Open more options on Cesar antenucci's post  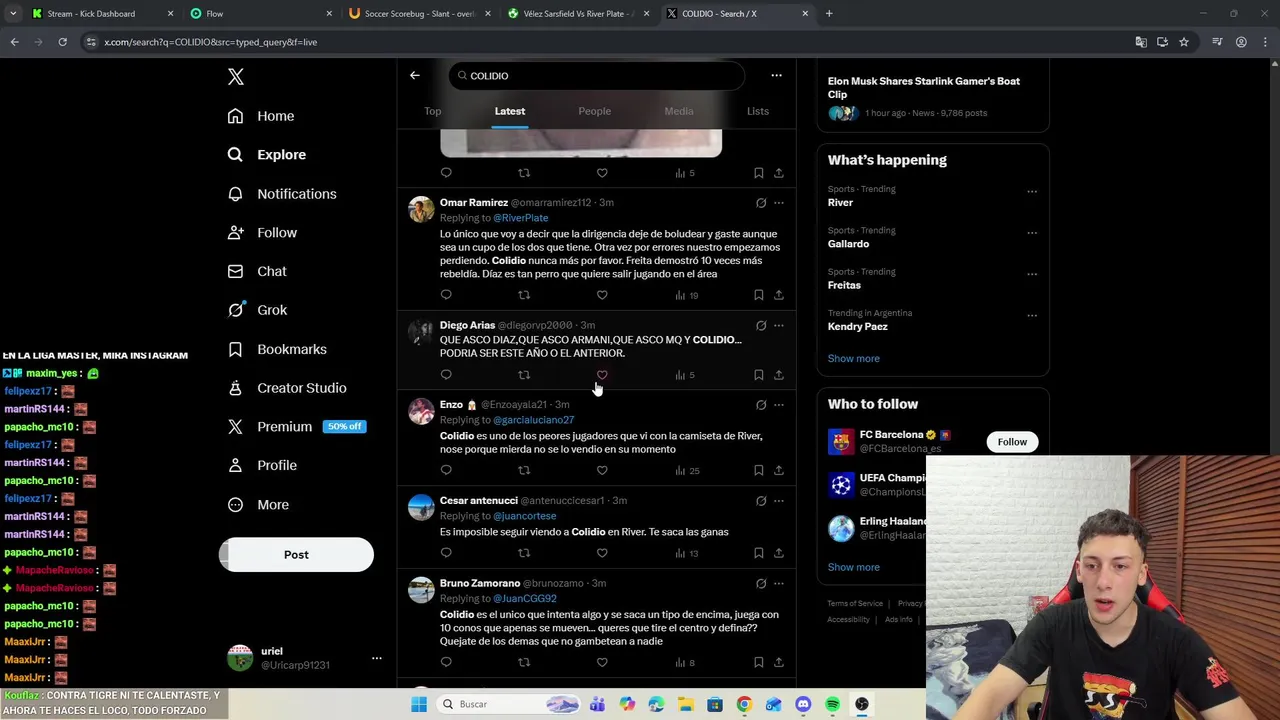click(779, 500)
